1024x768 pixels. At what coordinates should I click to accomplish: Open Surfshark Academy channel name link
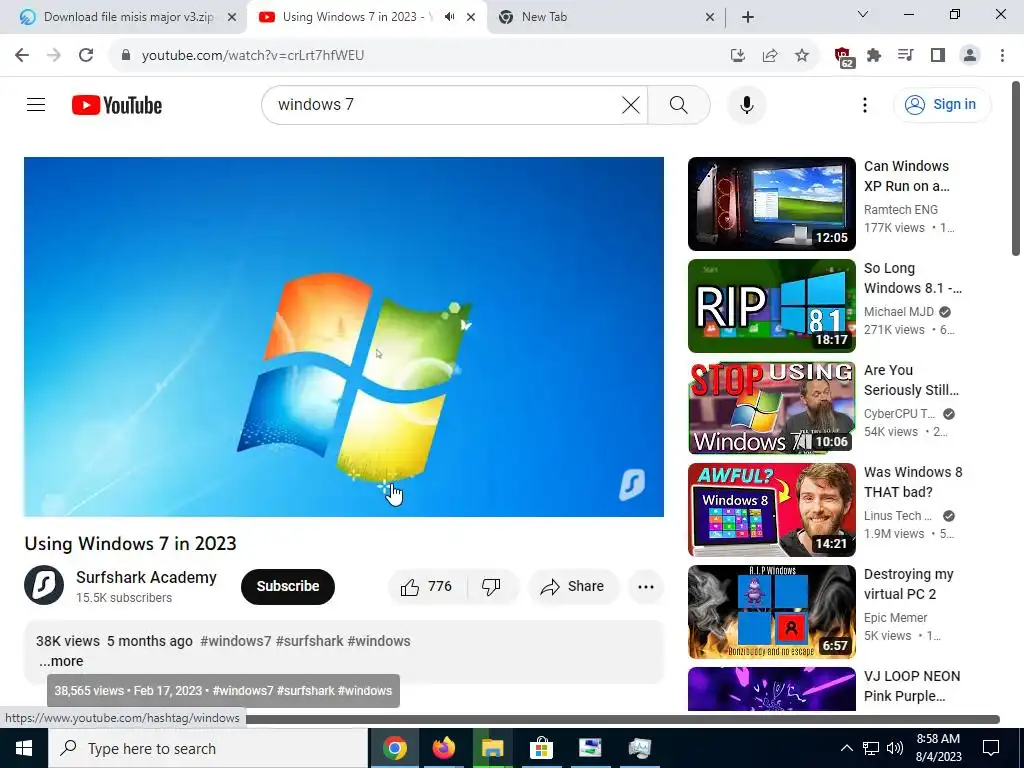(x=146, y=577)
